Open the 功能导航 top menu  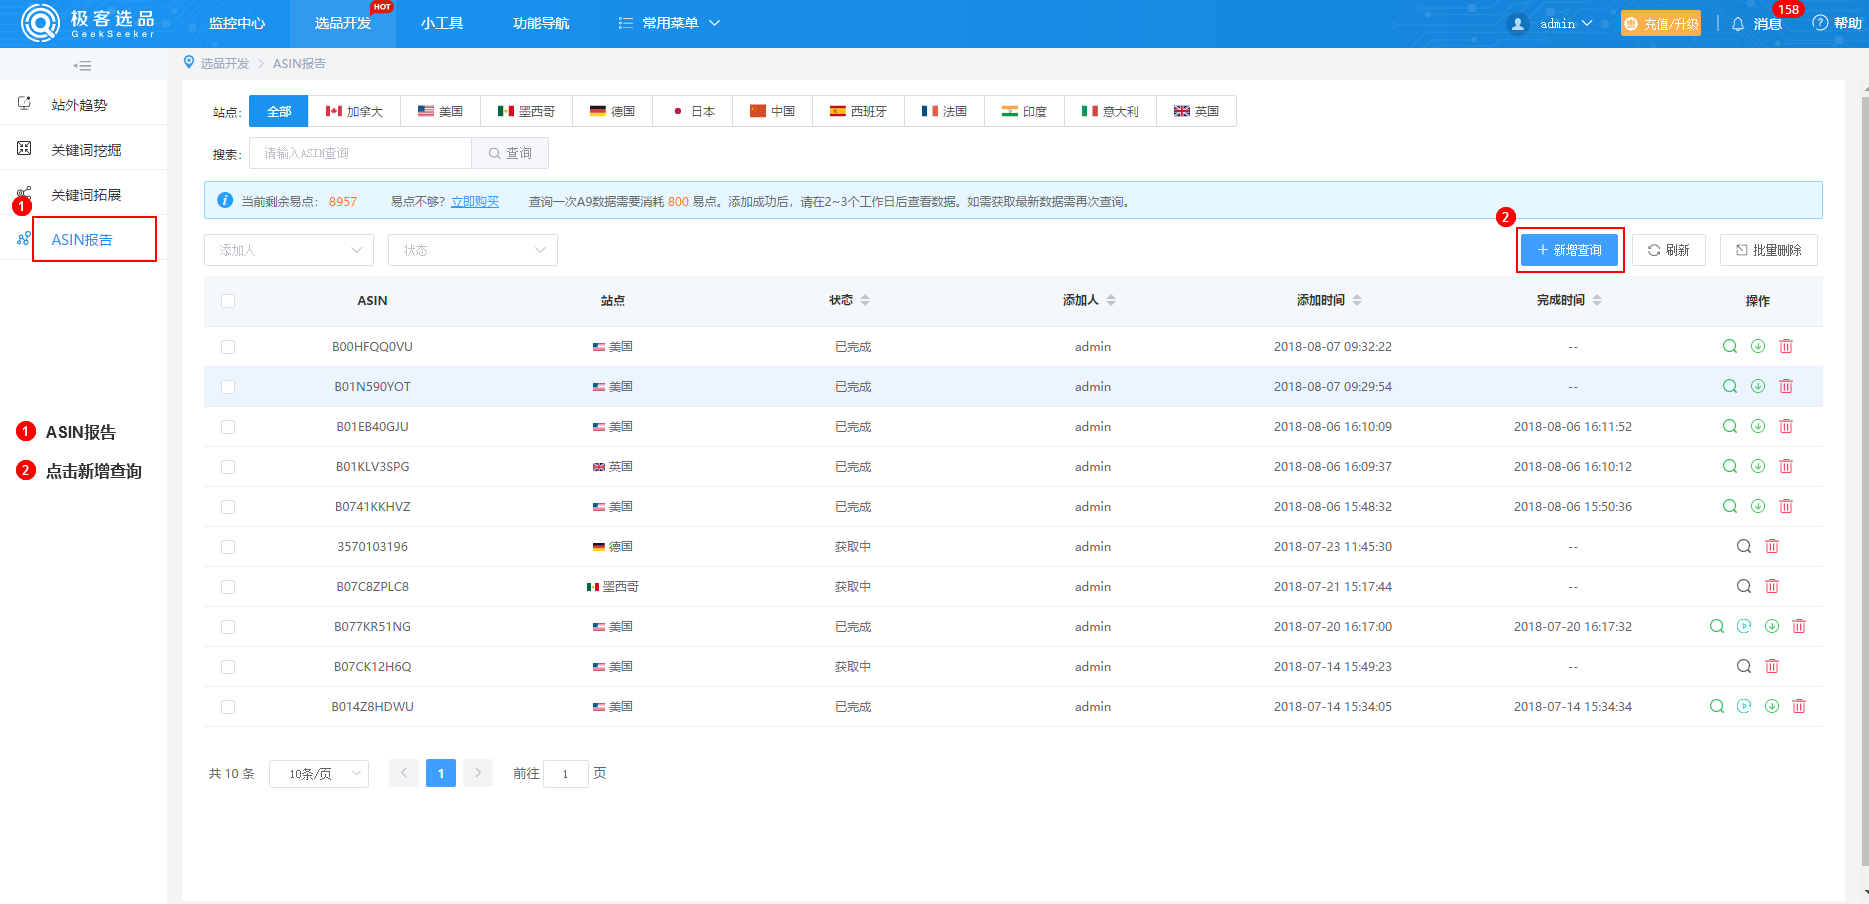click(541, 23)
